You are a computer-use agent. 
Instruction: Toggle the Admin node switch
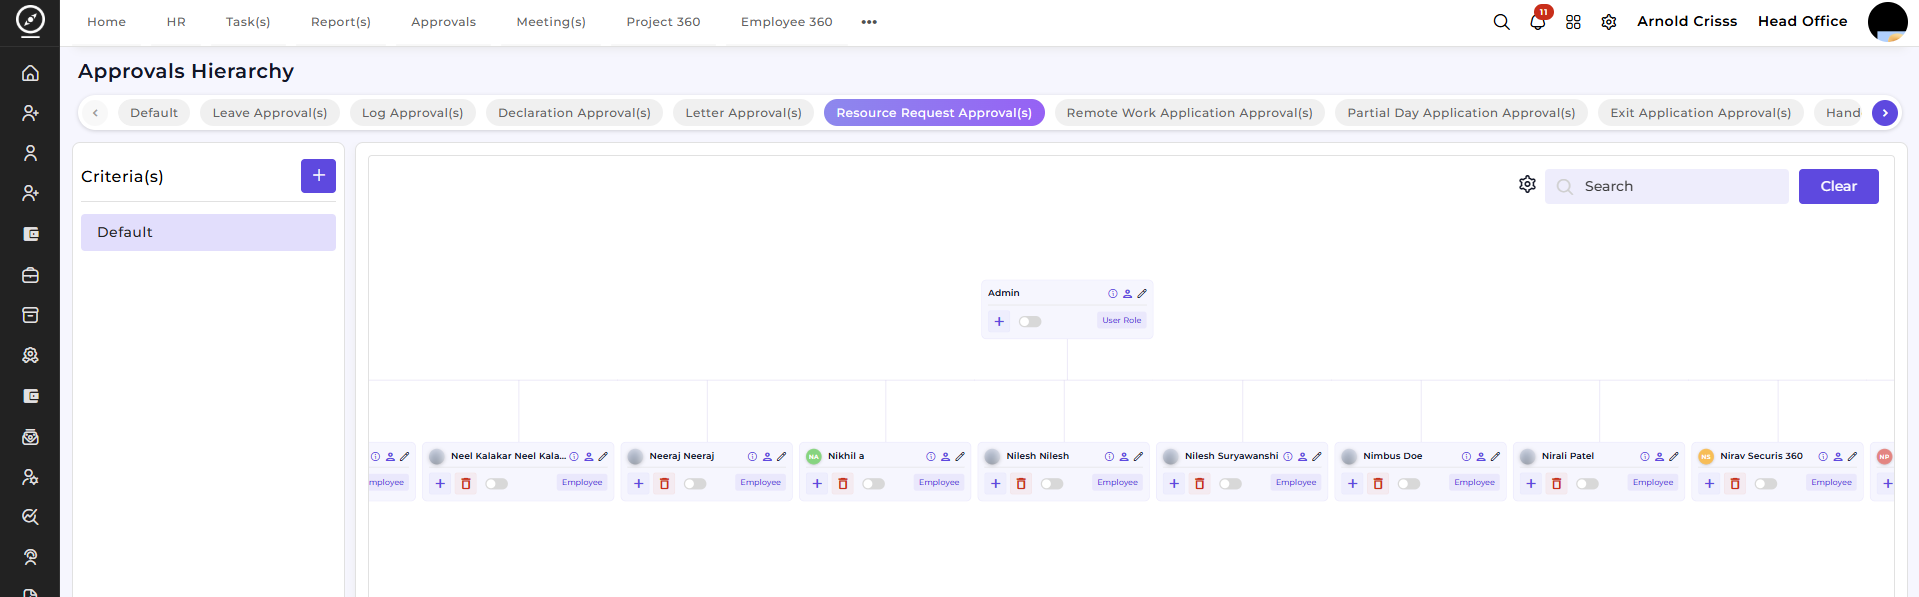coord(1030,322)
